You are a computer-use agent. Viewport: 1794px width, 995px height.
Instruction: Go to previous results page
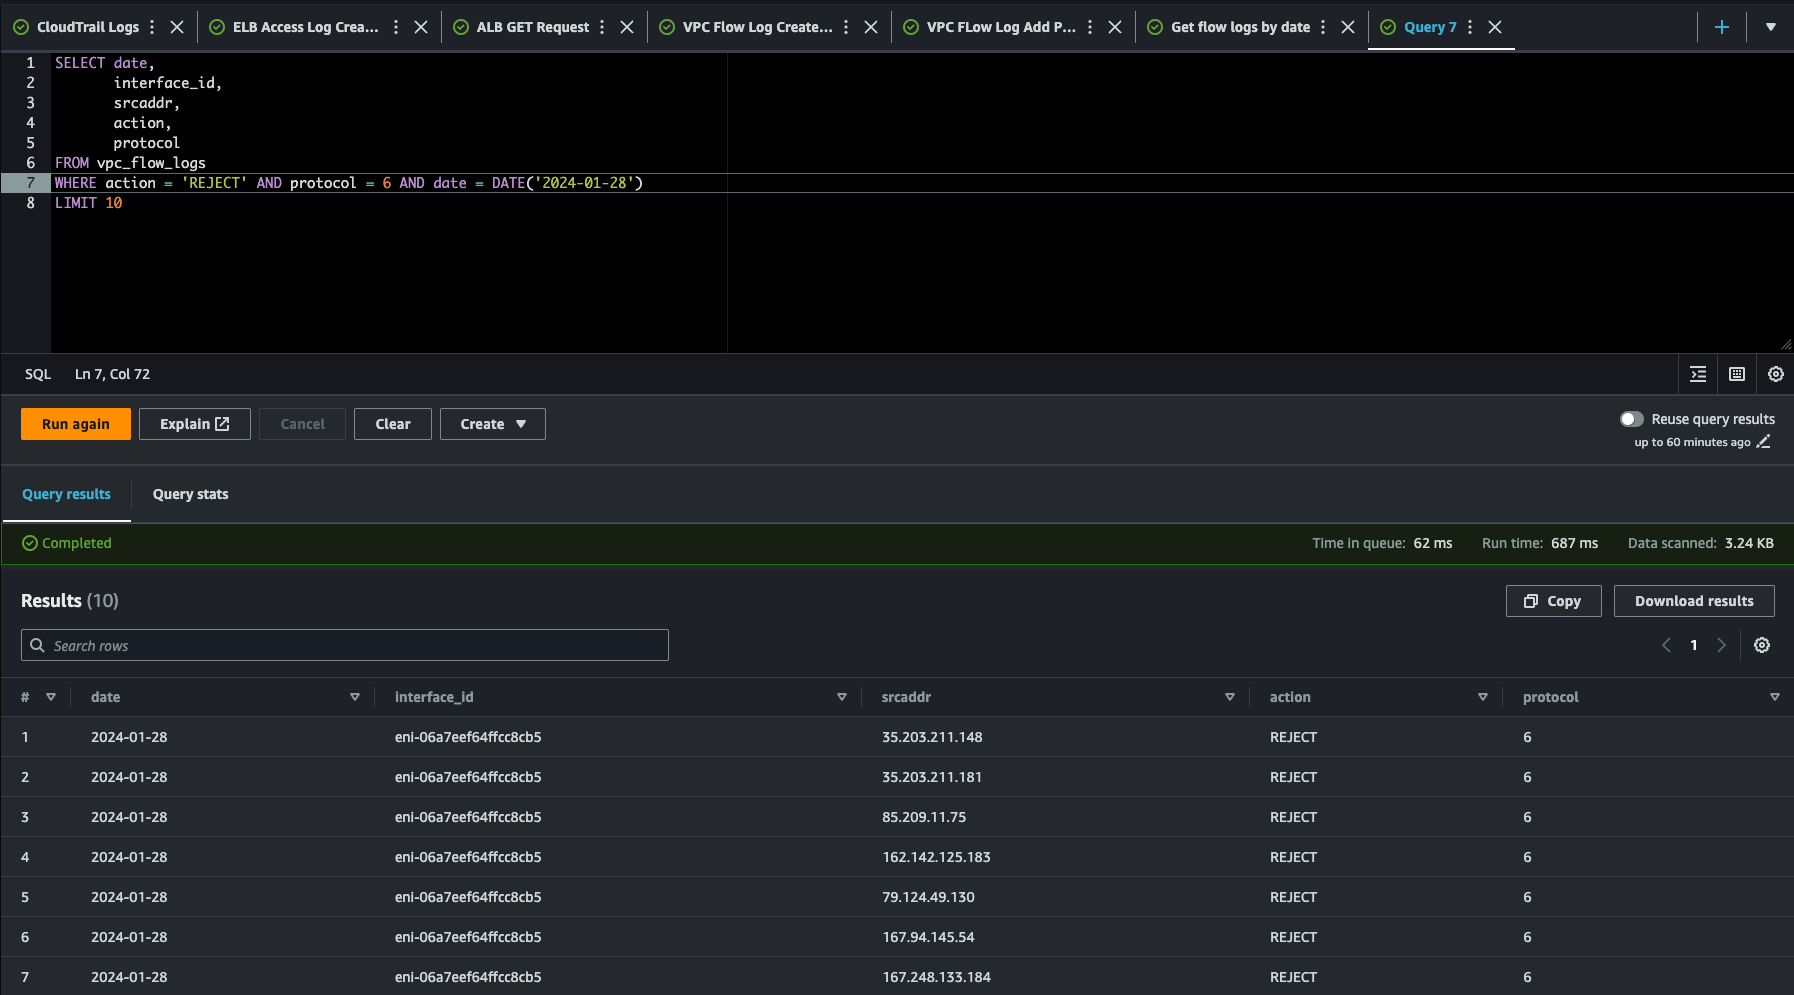pos(1666,645)
